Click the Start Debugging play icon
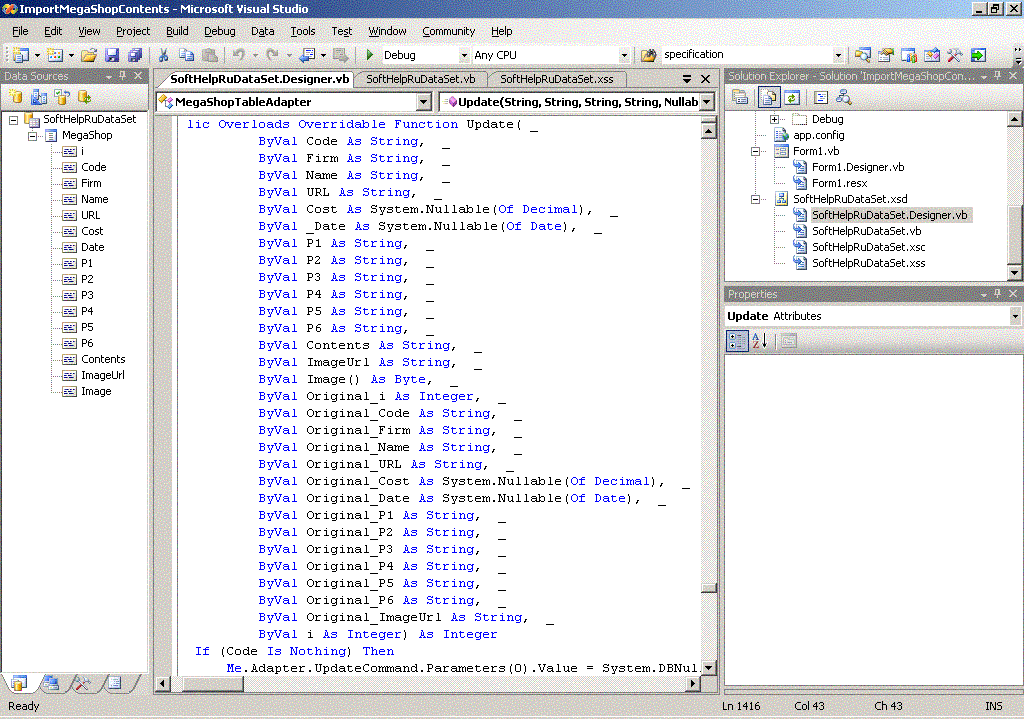Viewport: 1024px width, 719px height. tap(370, 55)
